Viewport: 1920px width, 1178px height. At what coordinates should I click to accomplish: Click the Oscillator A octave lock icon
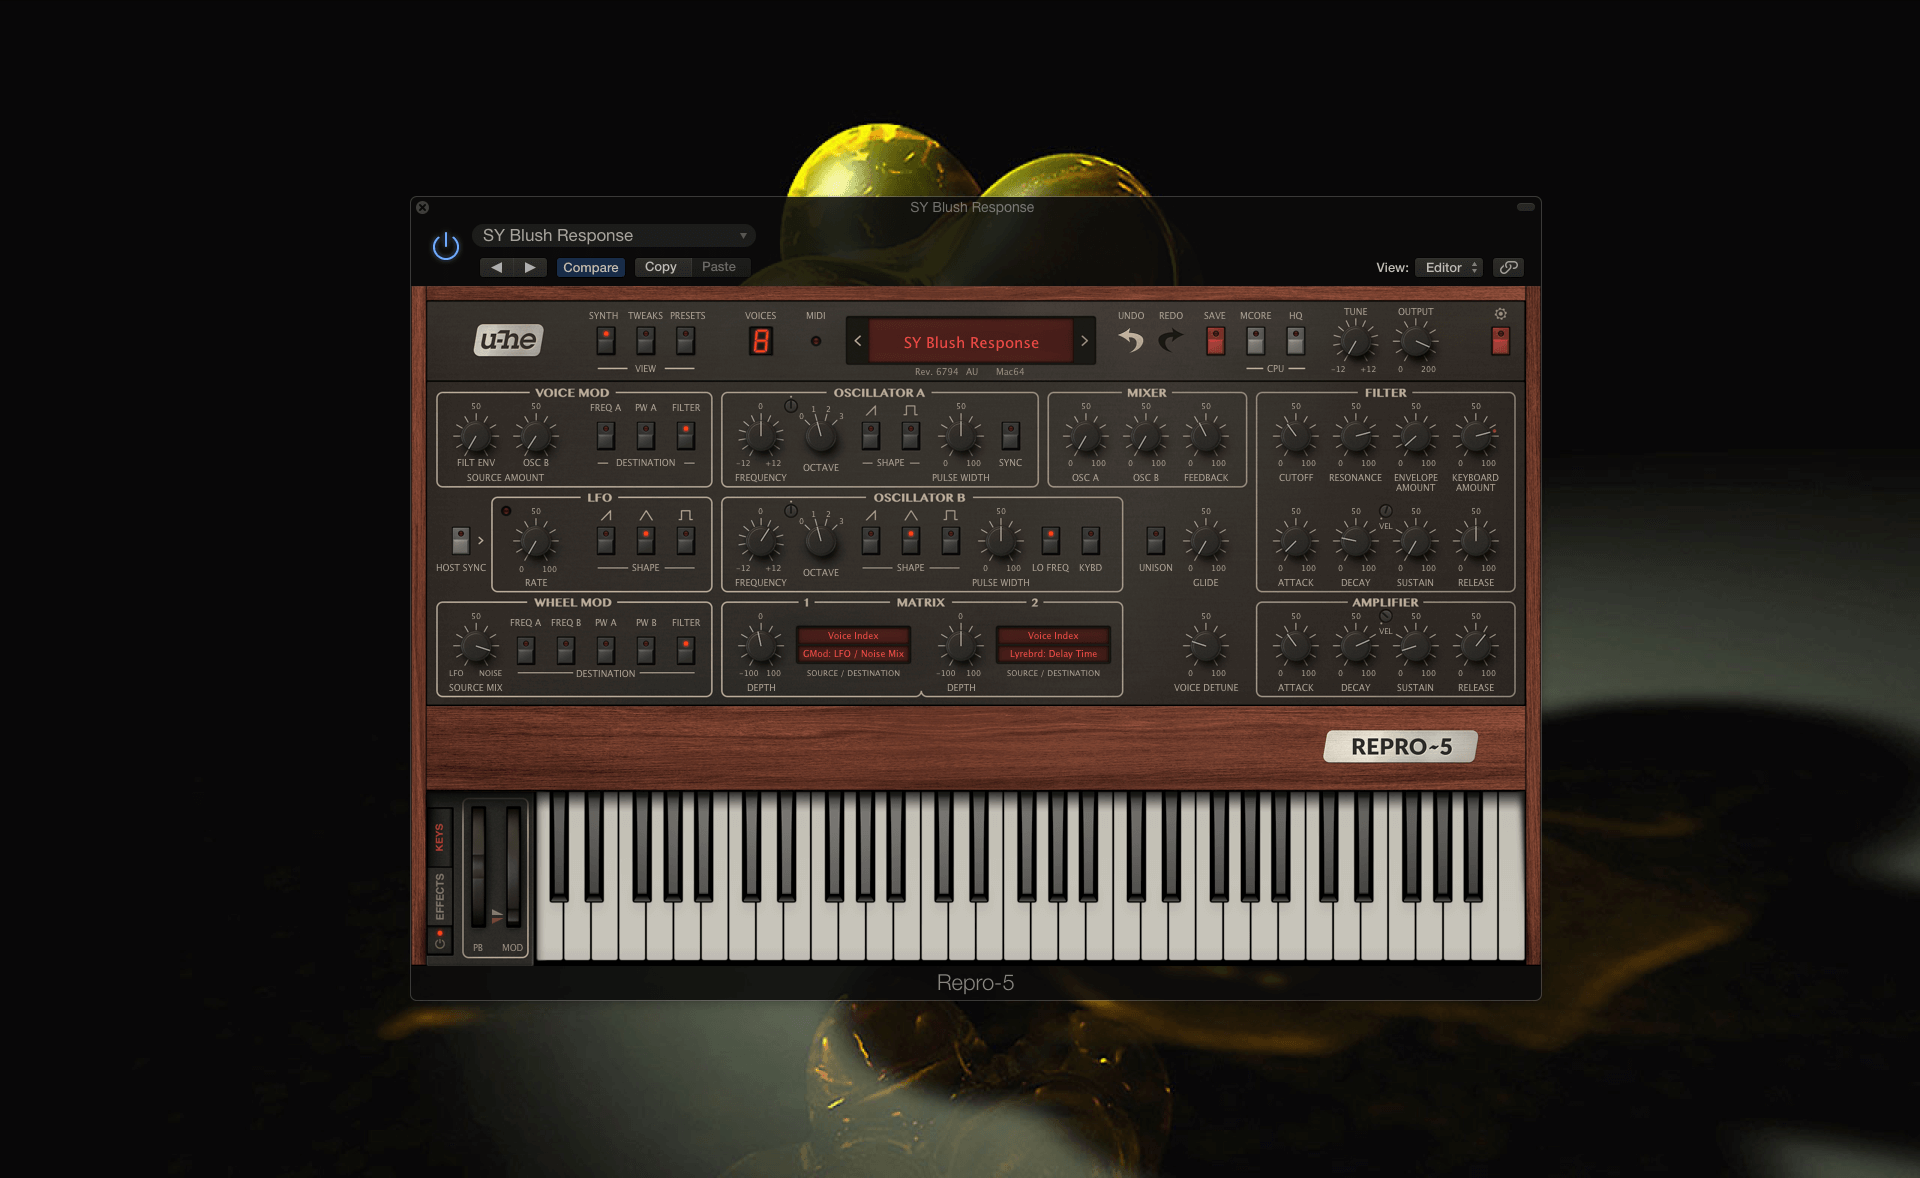click(791, 406)
